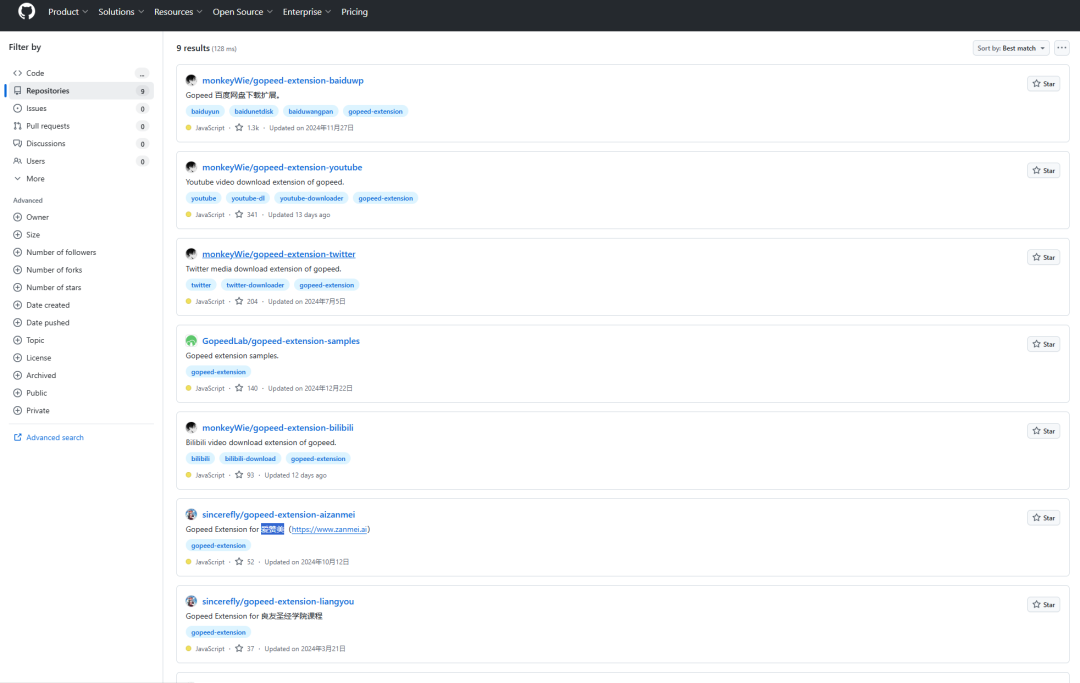Star the gopeed-extension-bilibili repository
This screenshot has width=1080, height=683.
tap(1043, 430)
